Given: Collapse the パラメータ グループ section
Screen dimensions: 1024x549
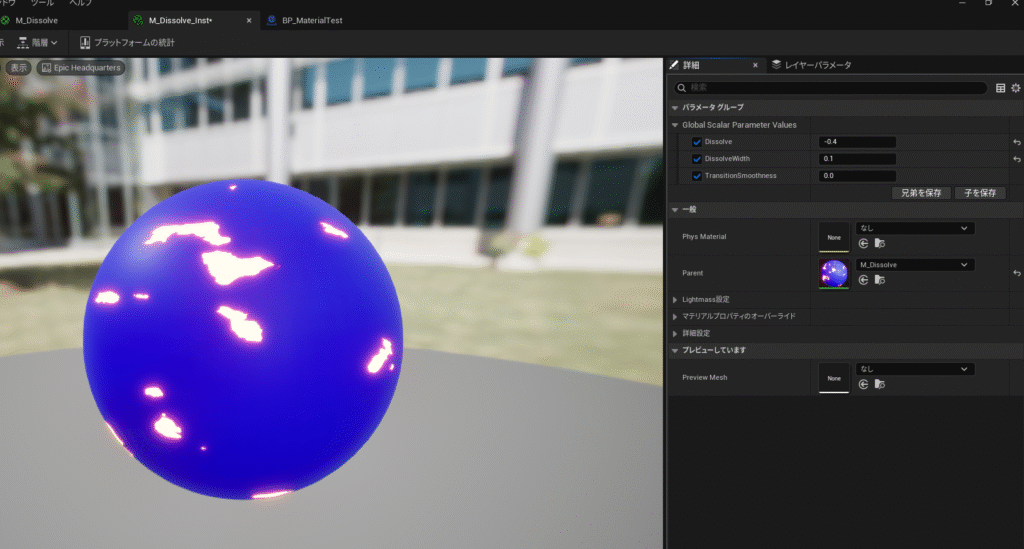Looking at the screenshot, I should (675, 107).
